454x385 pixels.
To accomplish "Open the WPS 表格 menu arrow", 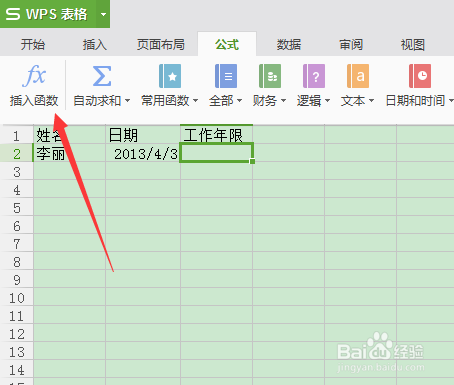I will (x=103, y=14).
